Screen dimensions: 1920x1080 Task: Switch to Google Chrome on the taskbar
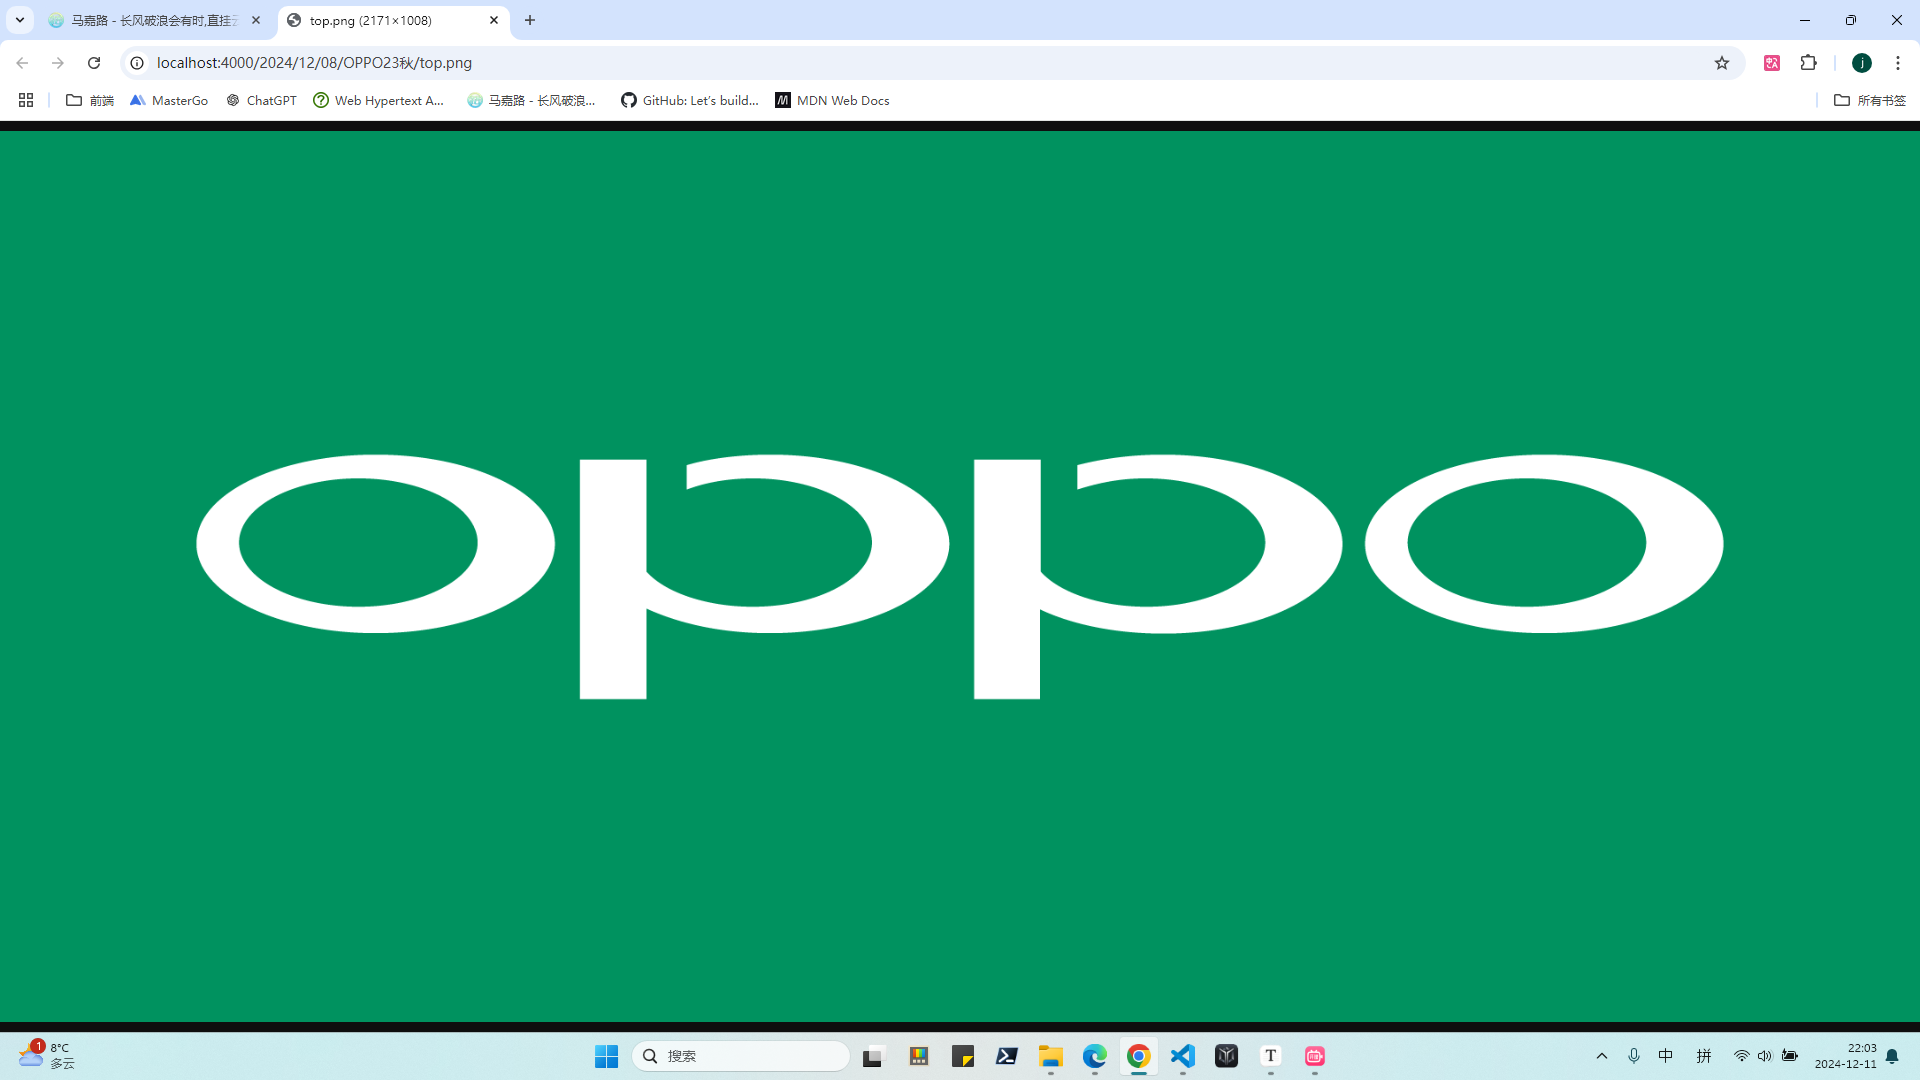pos(1139,1056)
